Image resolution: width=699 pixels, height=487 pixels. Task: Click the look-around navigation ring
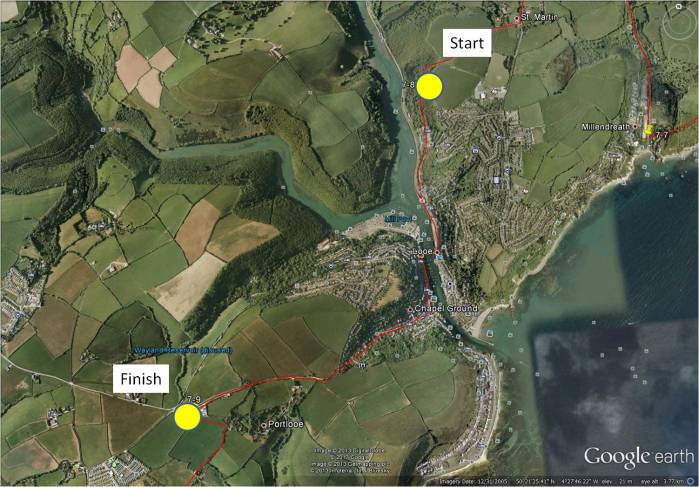[679, 25]
